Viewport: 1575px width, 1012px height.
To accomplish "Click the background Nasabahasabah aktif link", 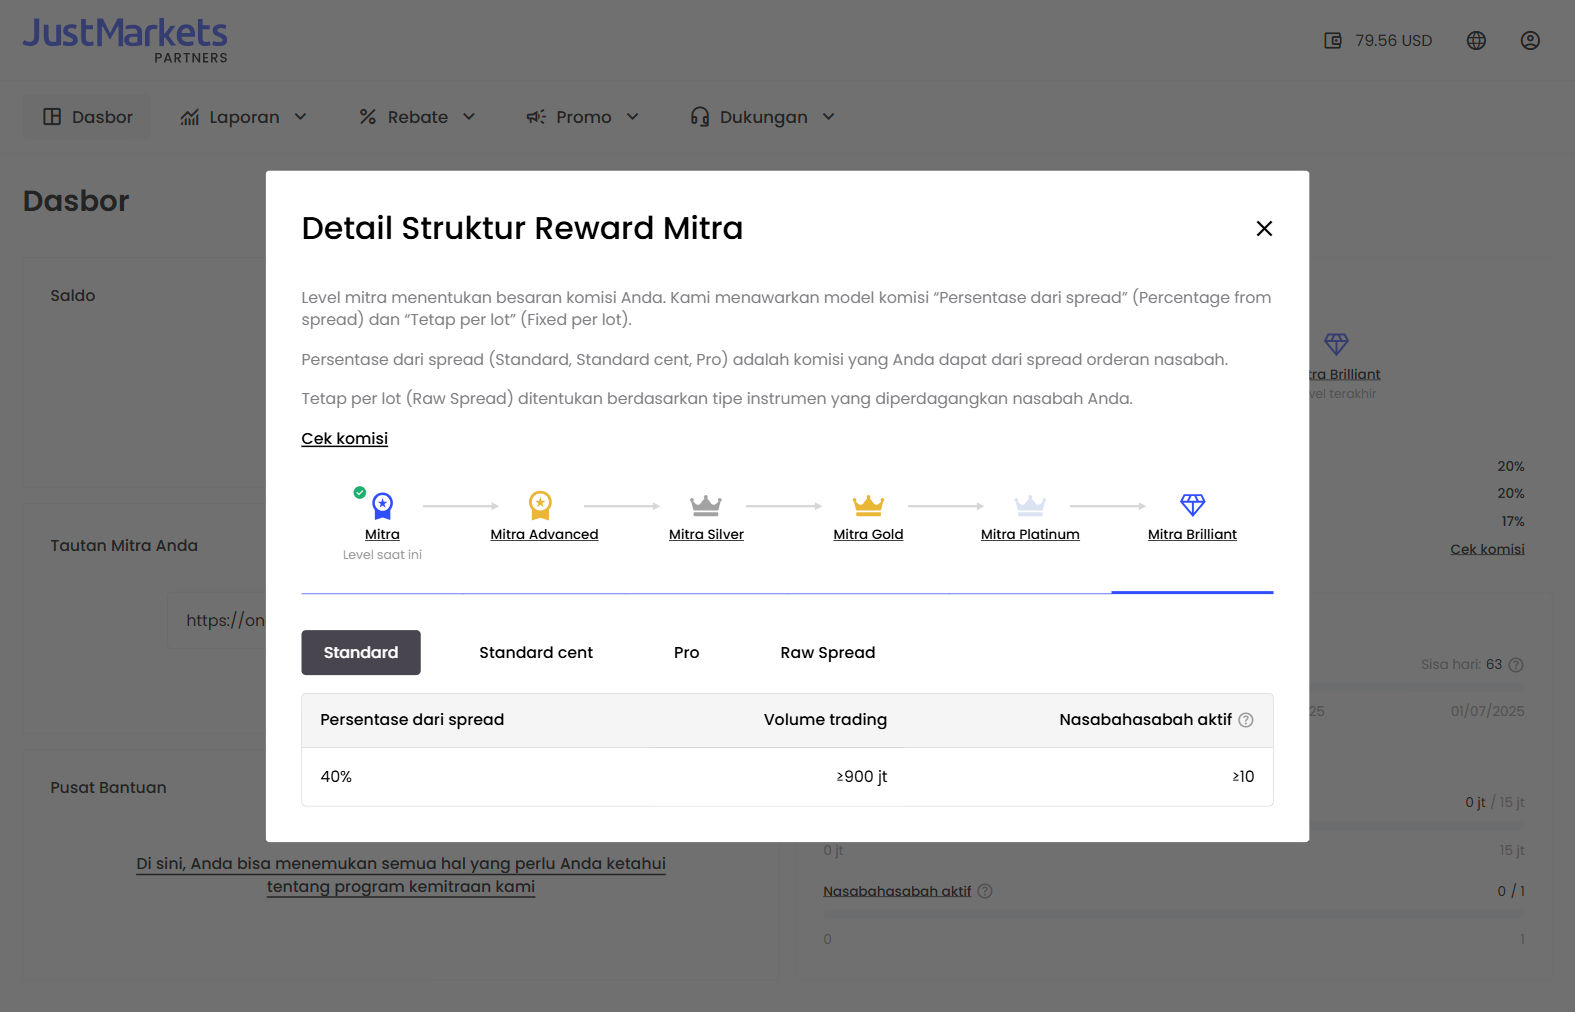I will click(897, 891).
